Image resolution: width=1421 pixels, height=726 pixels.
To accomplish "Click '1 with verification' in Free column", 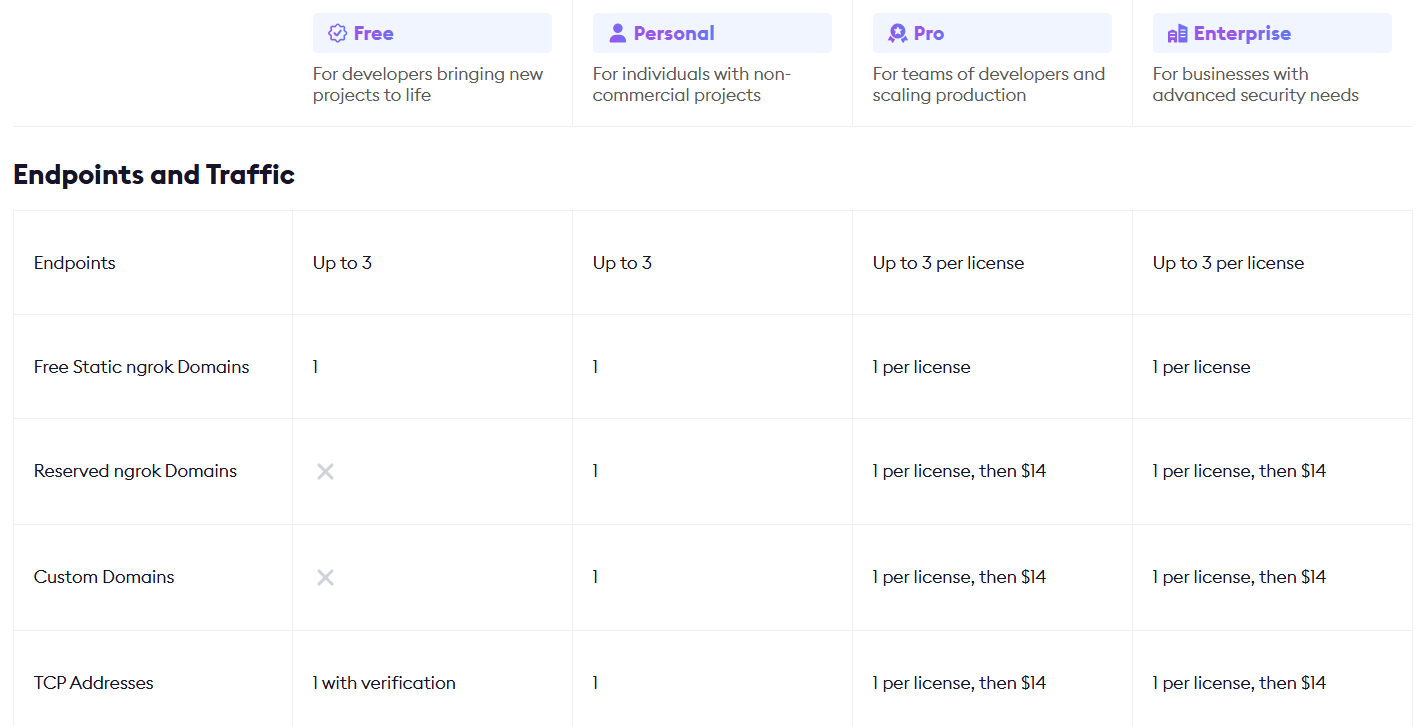I will [x=384, y=683].
